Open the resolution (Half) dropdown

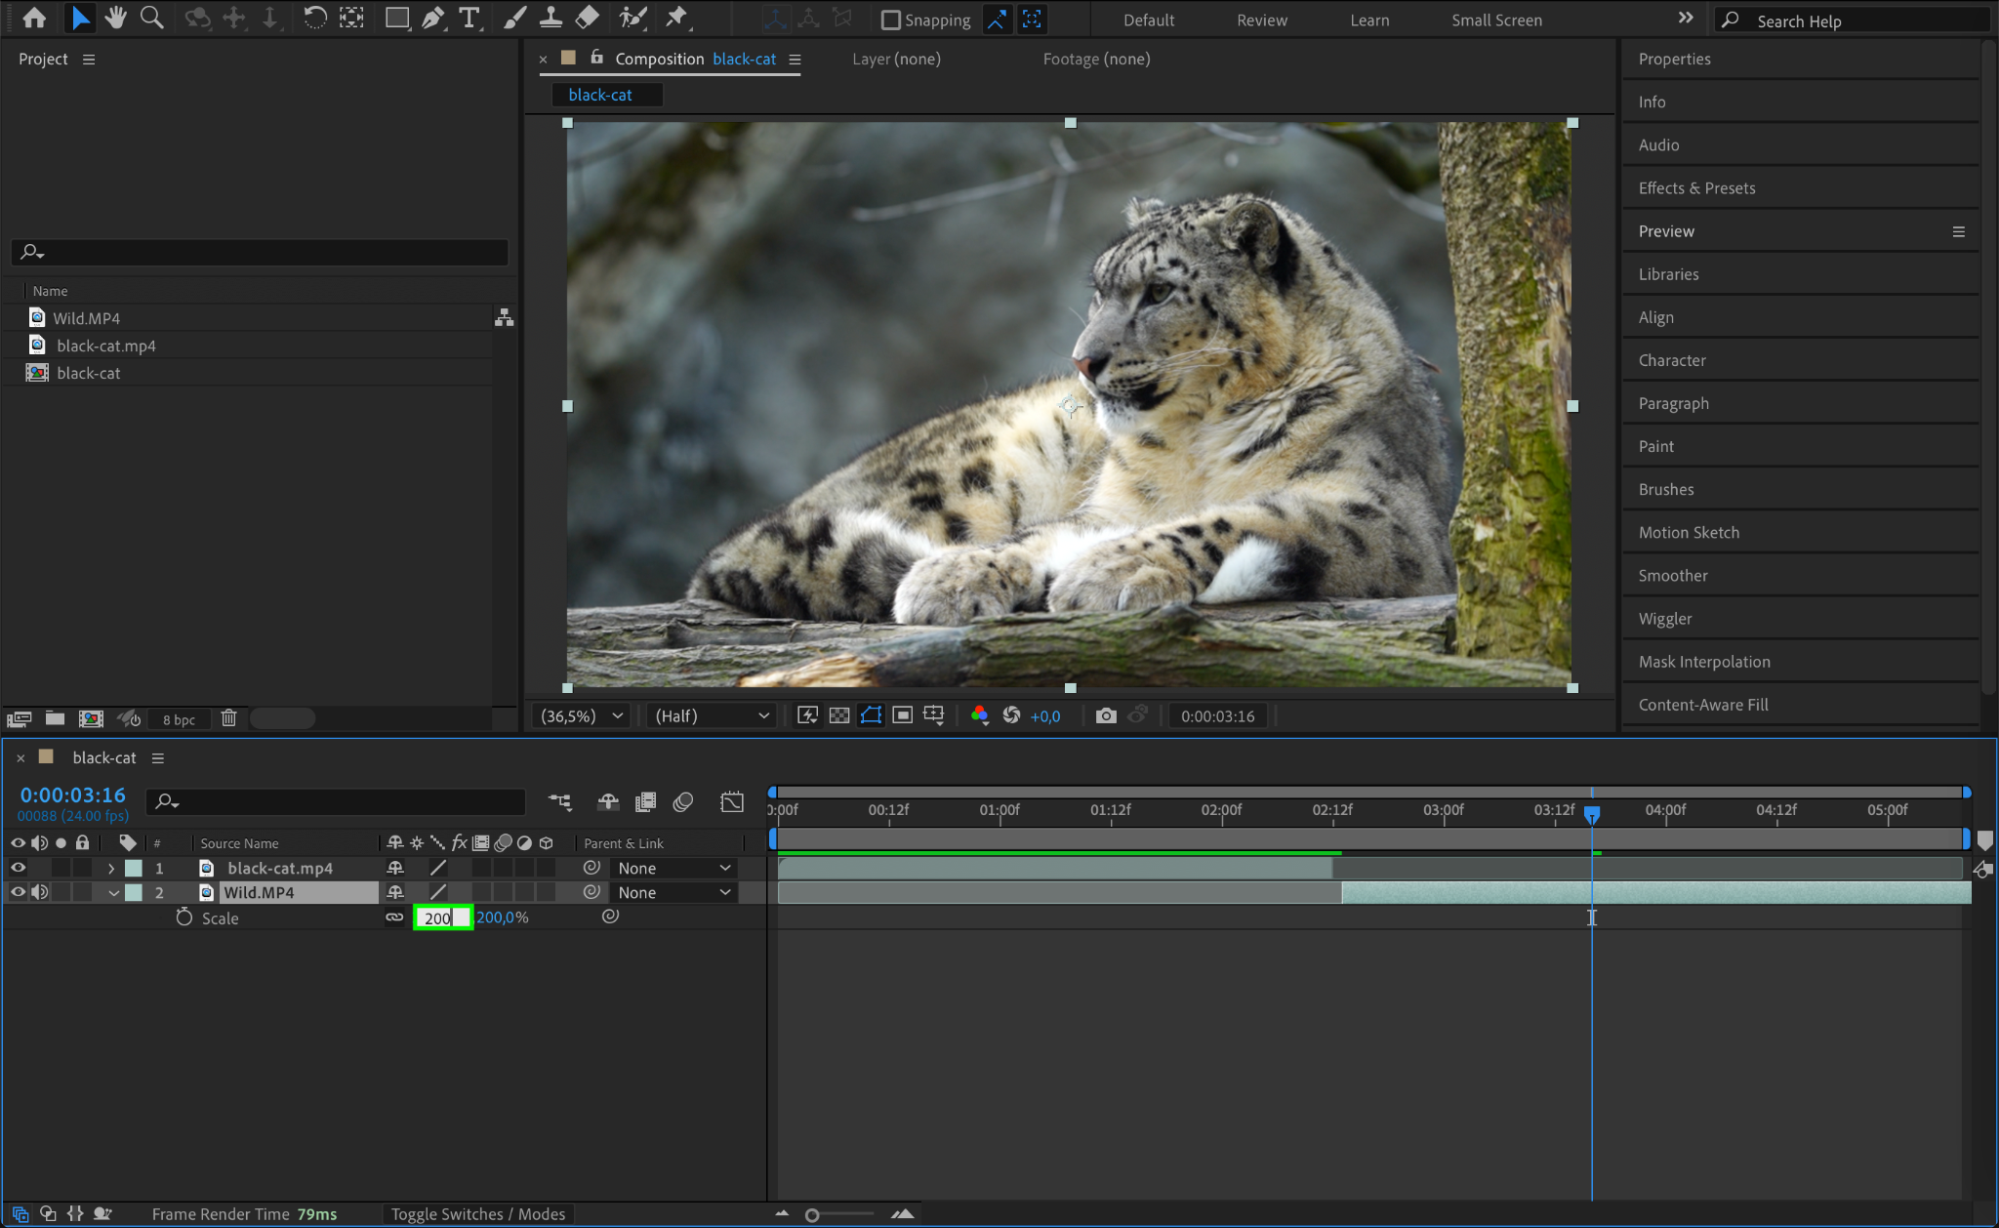tap(711, 716)
